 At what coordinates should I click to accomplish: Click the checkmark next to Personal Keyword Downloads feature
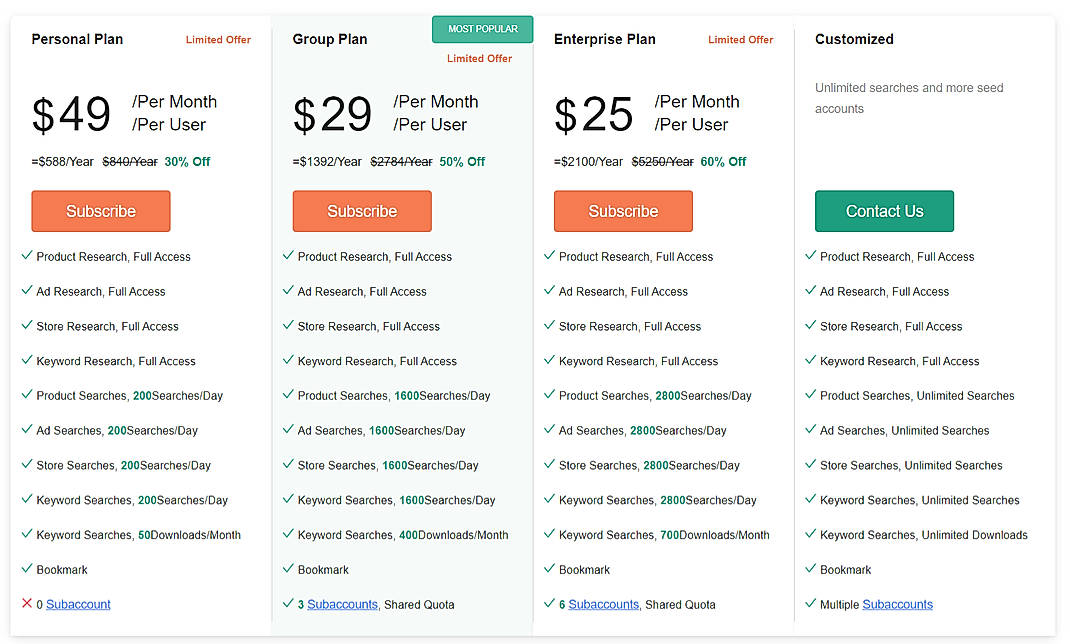click(27, 535)
